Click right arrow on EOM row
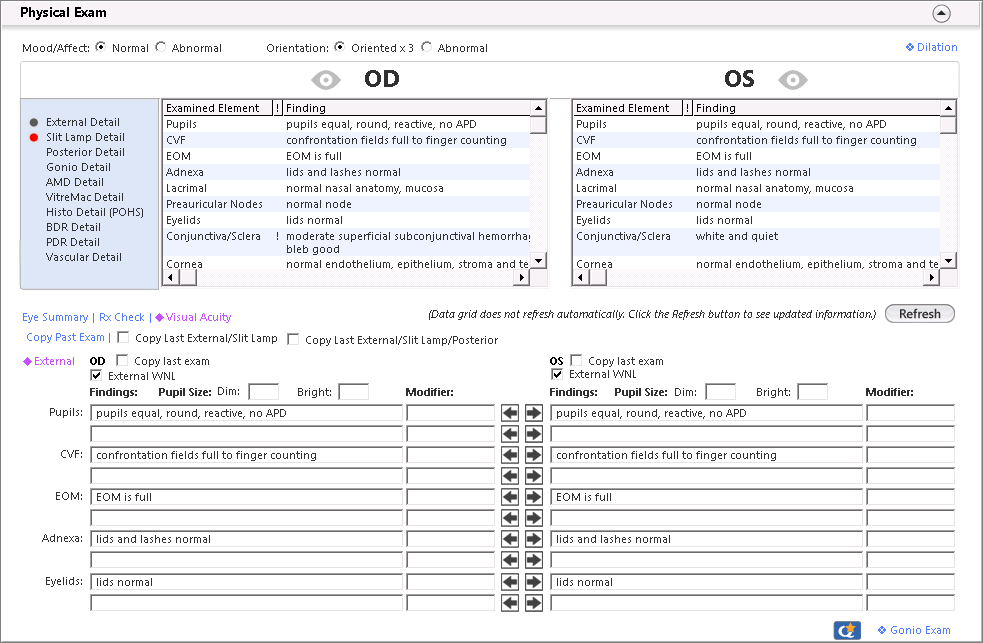 point(534,497)
